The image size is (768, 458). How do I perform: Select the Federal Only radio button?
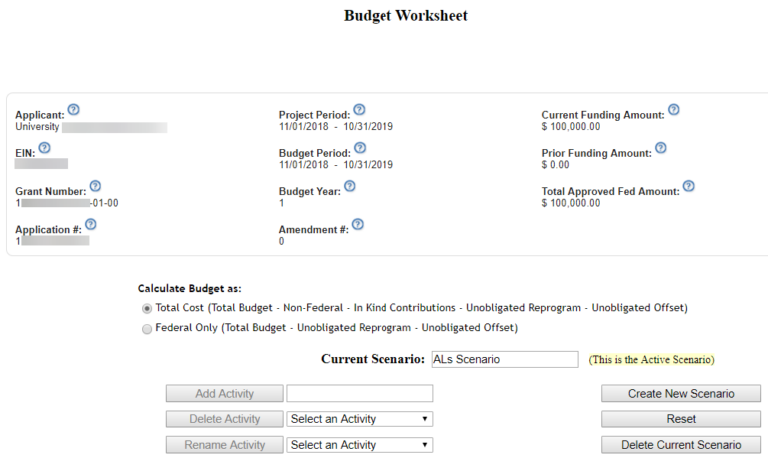(x=147, y=328)
